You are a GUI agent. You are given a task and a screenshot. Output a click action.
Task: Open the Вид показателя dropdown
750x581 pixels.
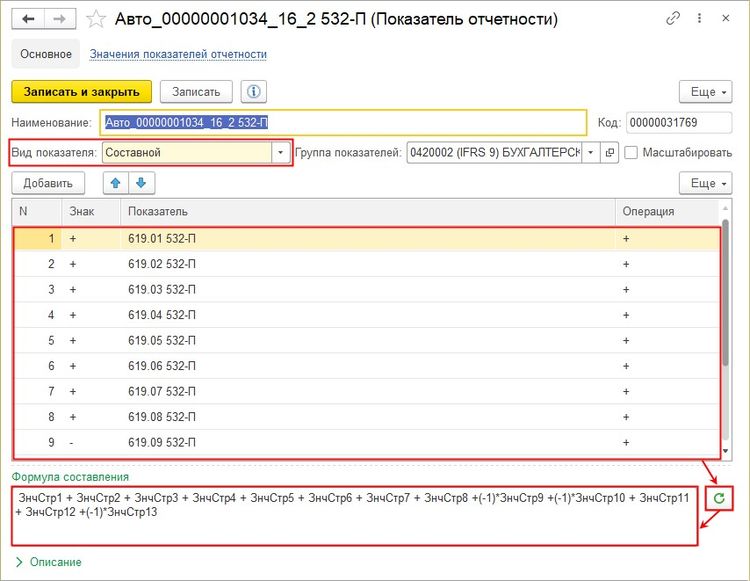tap(281, 153)
